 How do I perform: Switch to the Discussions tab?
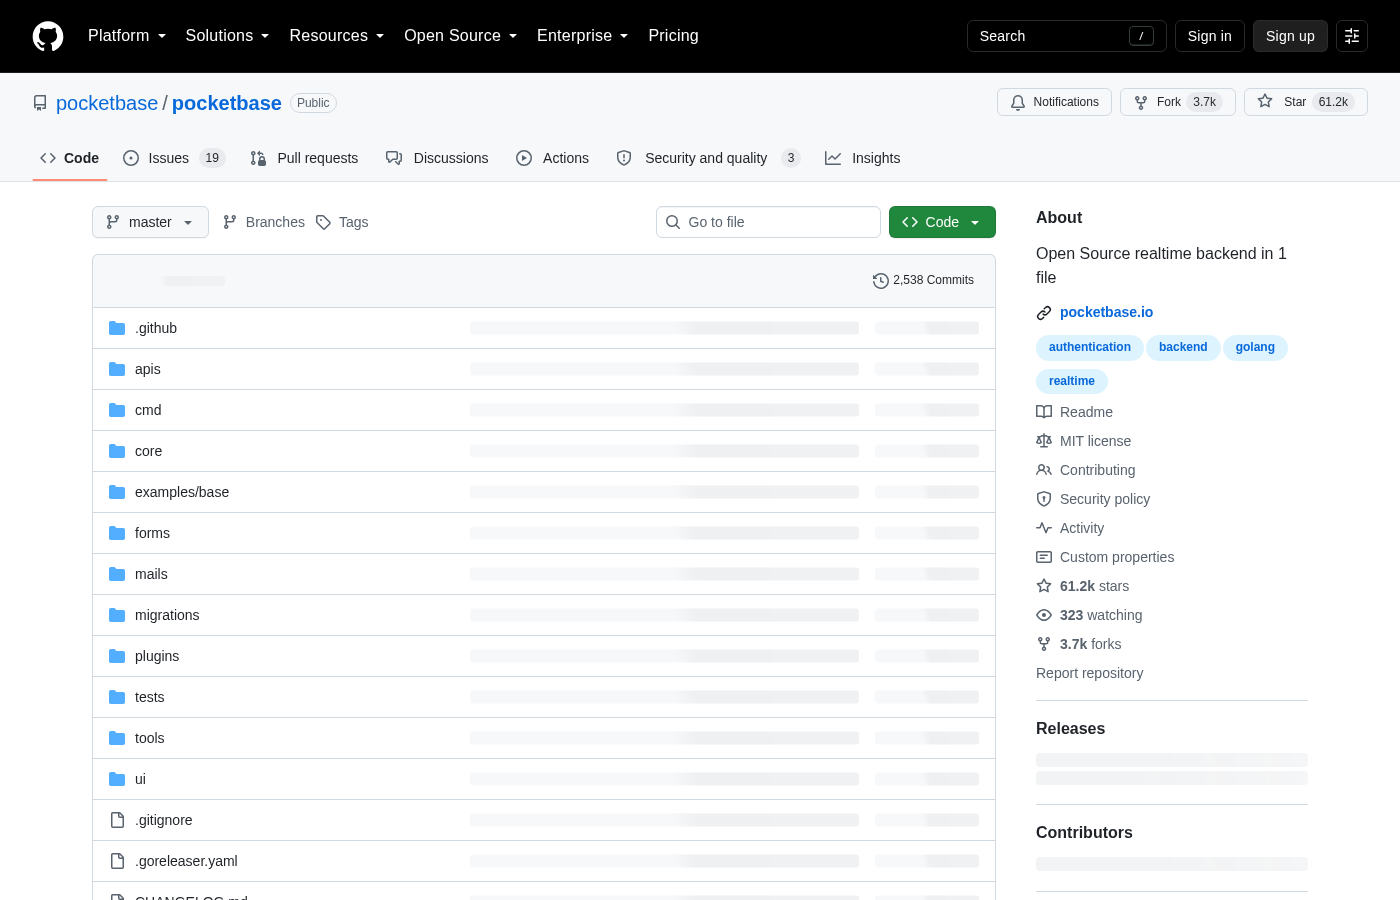point(437,158)
